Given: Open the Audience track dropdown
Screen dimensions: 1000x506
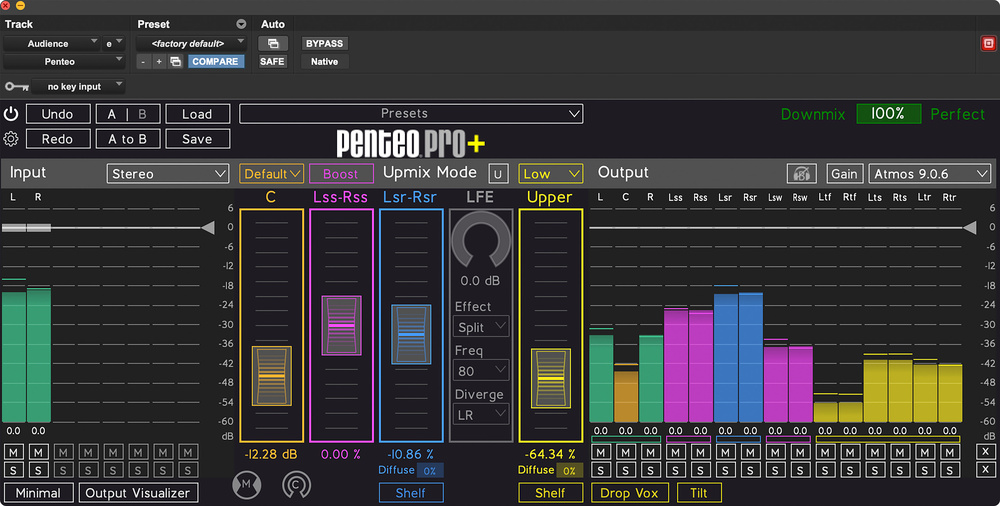Looking at the screenshot, I should [52, 43].
